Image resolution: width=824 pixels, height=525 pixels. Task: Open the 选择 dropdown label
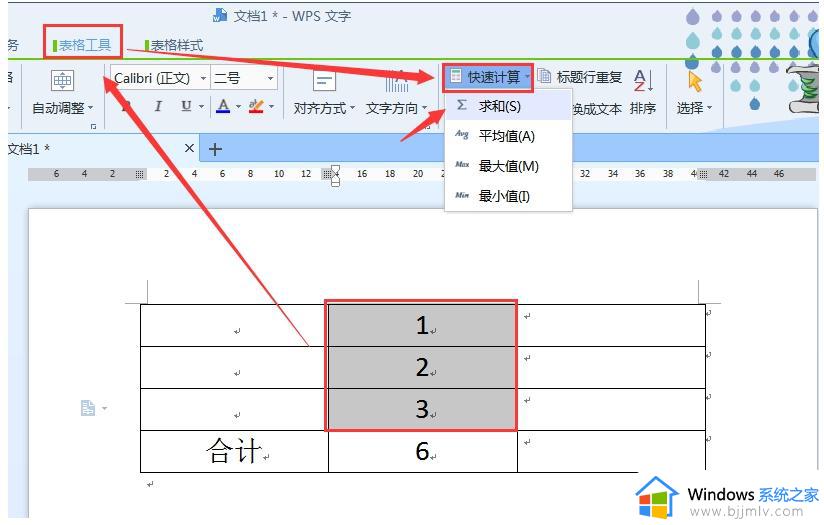click(x=694, y=108)
